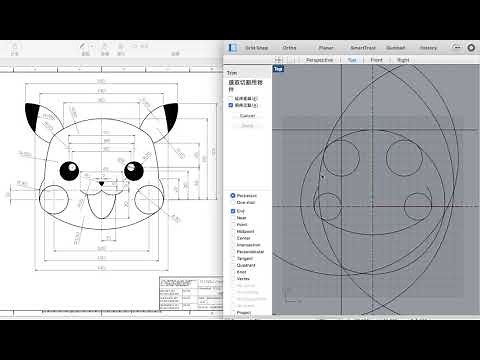
Task: Select the Persistent osnap radio button
Action: click(x=233, y=196)
